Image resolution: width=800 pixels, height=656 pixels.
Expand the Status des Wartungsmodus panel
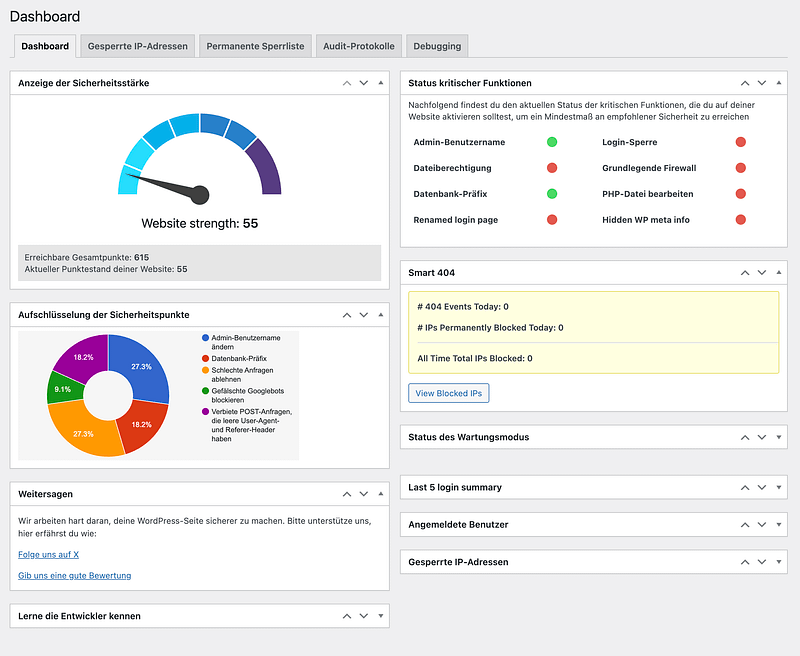pyautogui.click(x=778, y=437)
